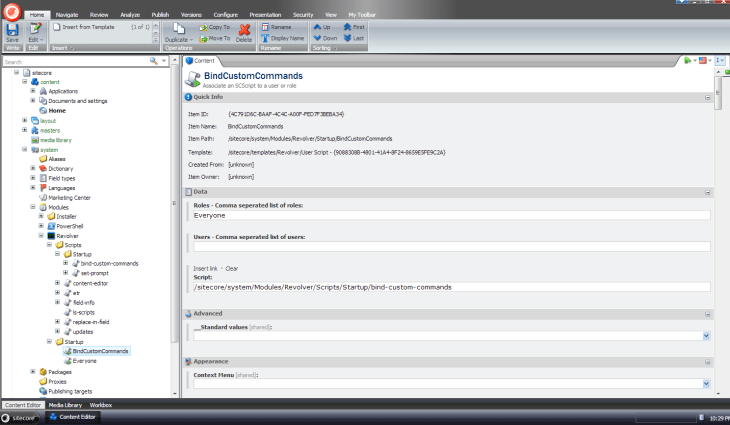Click the Insert link link
Viewport: 730px width, 425px height.
tap(205, 269)
